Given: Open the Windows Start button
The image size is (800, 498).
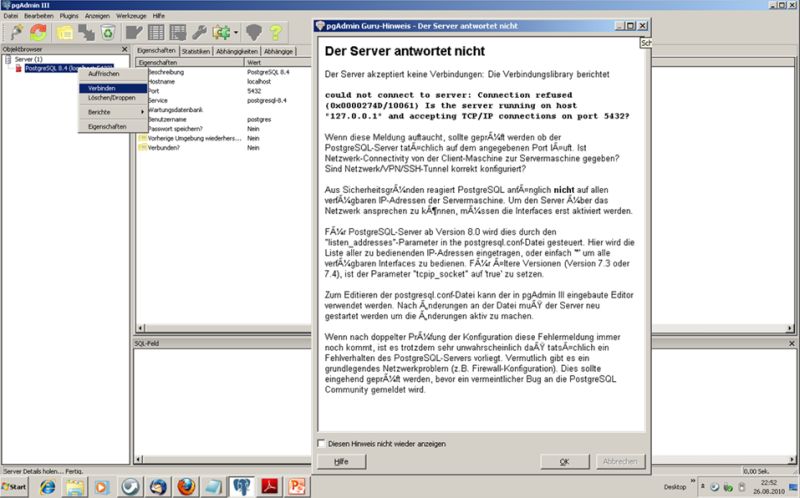Looking at the screenshot, I should pyautogui.click(x=15, y=487).
